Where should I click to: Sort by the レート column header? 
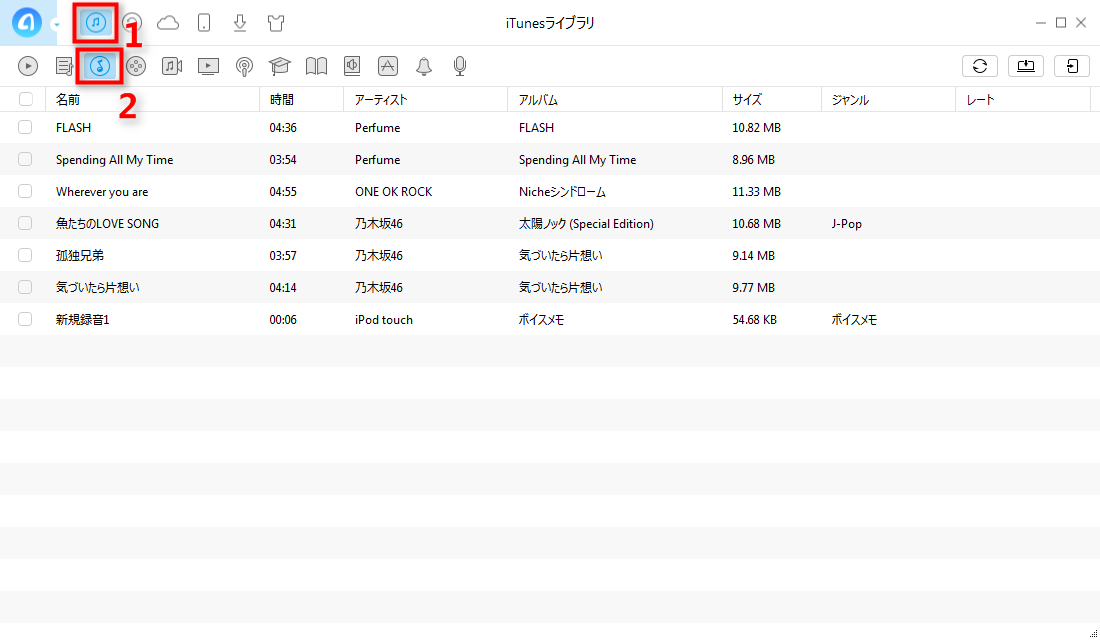pyautogui.click(x=1024, y=100)
